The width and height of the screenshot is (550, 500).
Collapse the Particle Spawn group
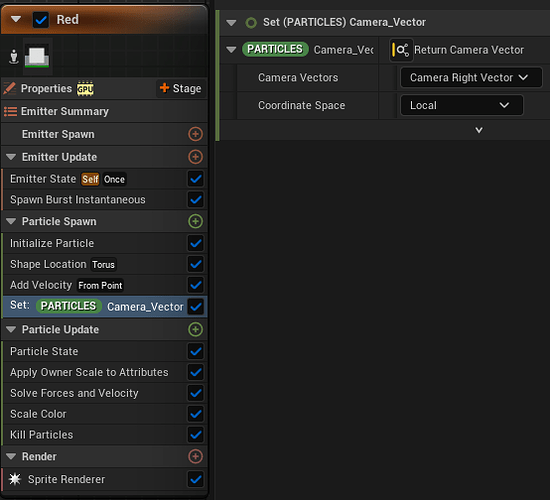pyautogui.click(x=11, y=221)
